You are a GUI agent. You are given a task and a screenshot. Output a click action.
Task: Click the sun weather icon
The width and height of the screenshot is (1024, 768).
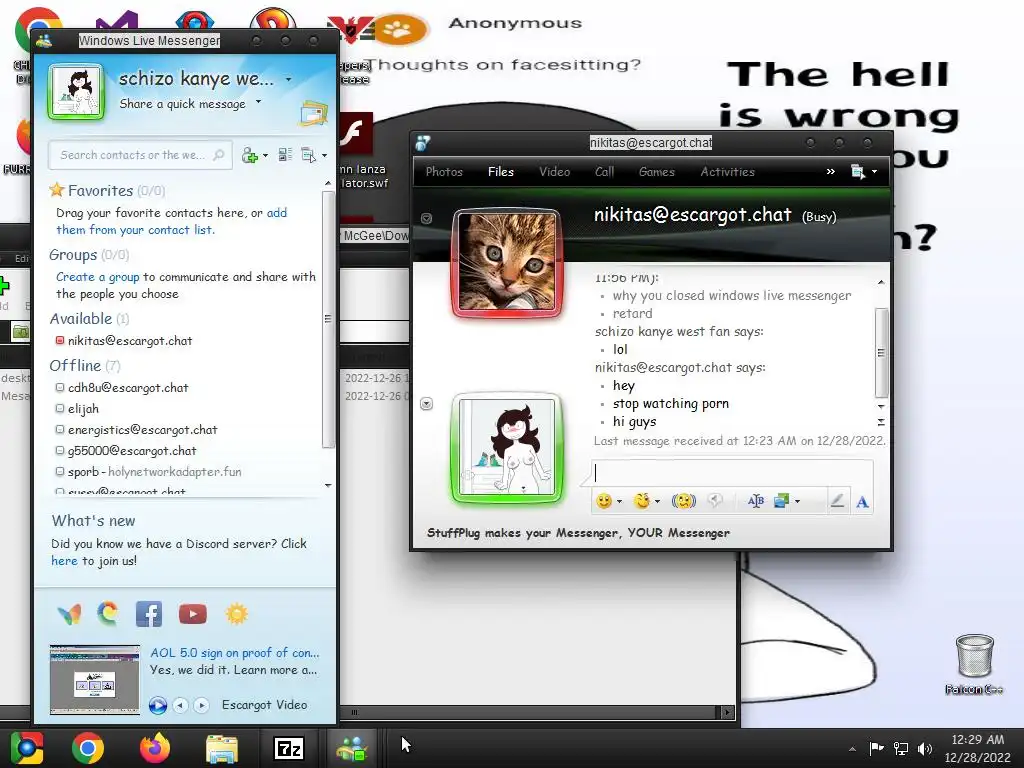click(236, 614)
